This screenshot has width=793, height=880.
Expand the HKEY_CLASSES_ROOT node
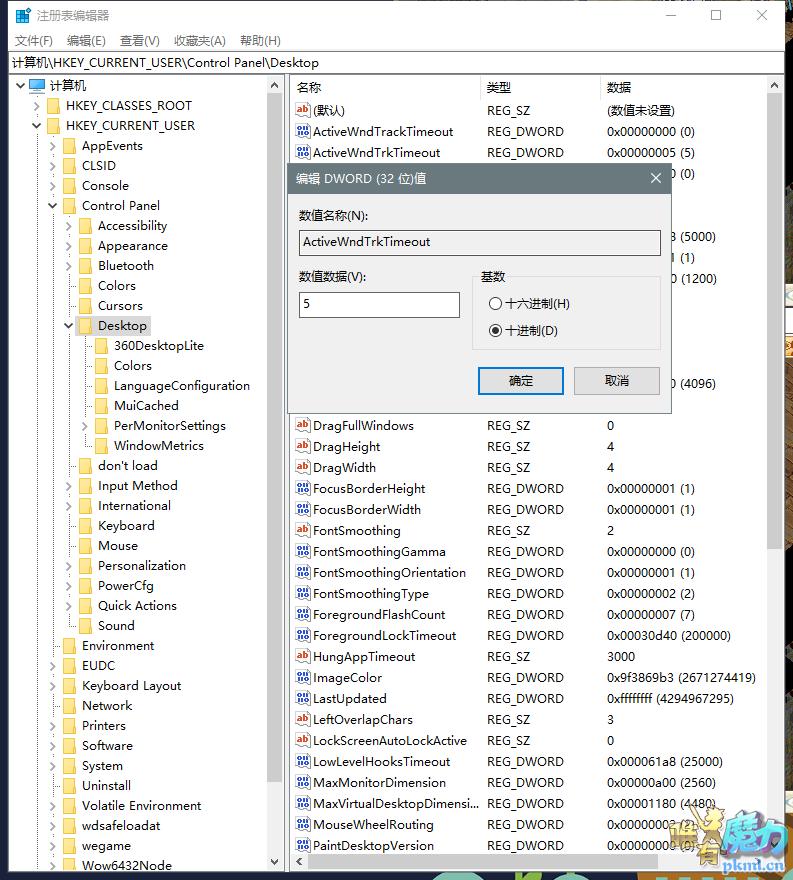pos(37,106)
